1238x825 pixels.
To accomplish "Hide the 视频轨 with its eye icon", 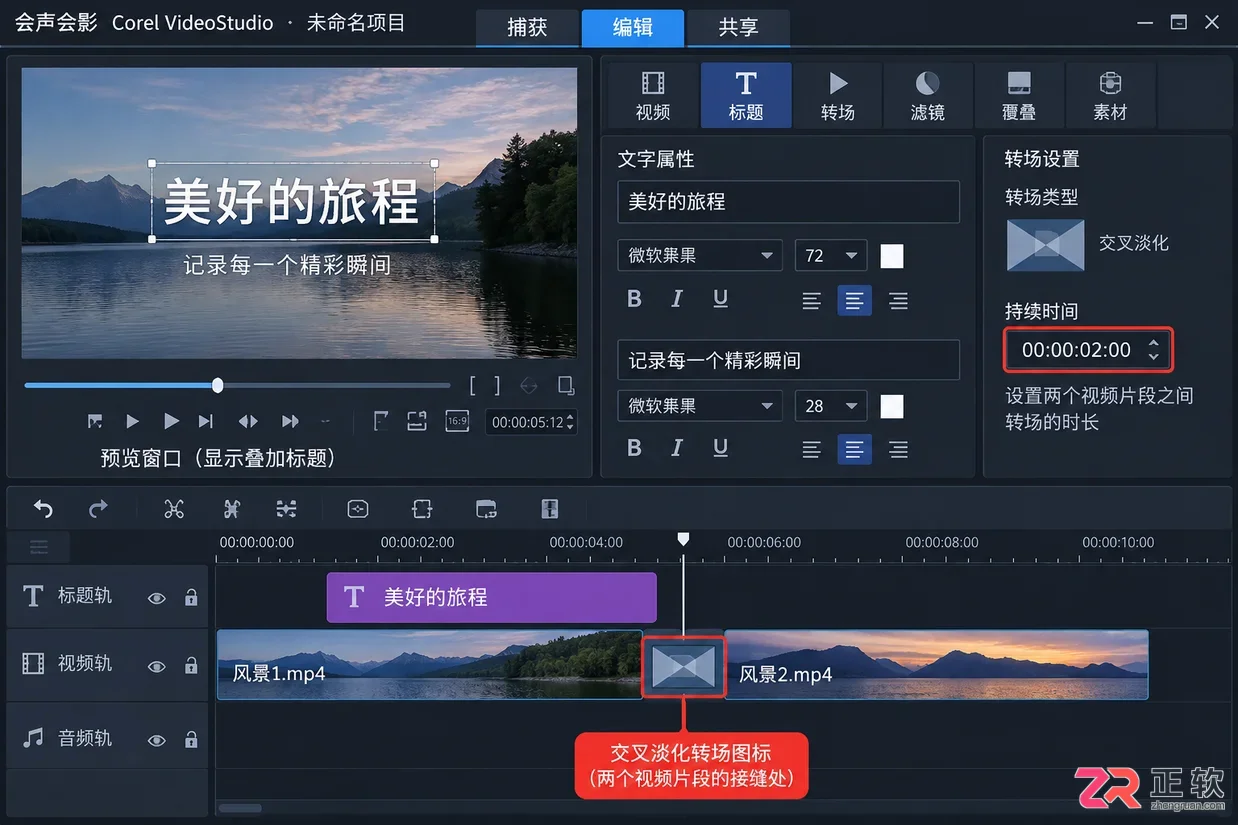I will coord(157,666).
